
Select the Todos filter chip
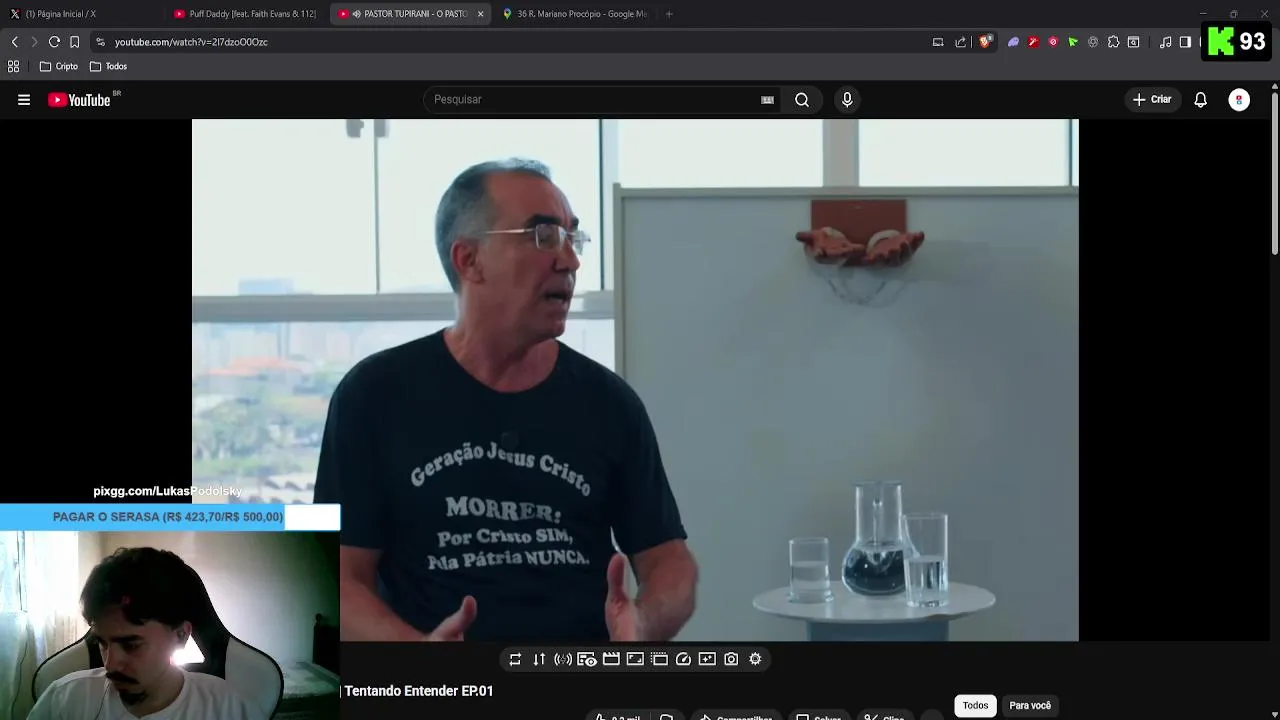click(x=975, y=706)
